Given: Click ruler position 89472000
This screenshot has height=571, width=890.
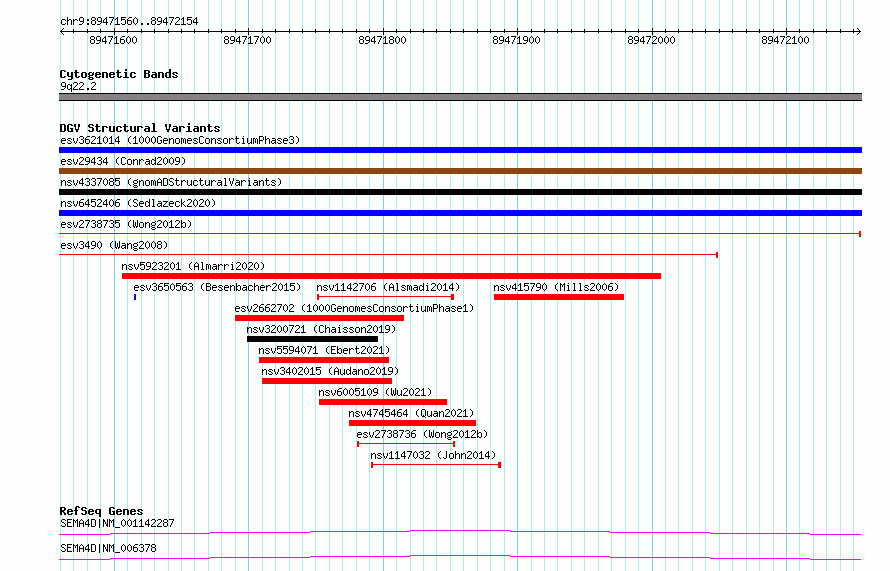Looking at the screenshot, I should [x=652, y=40].
